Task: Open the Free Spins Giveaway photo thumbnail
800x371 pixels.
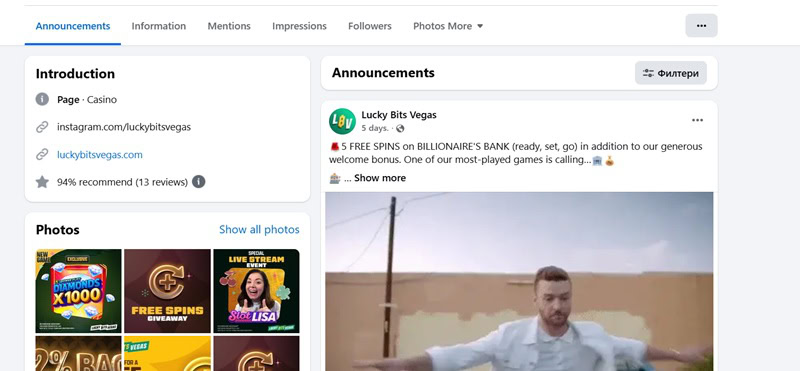Action: coord(167,291)
